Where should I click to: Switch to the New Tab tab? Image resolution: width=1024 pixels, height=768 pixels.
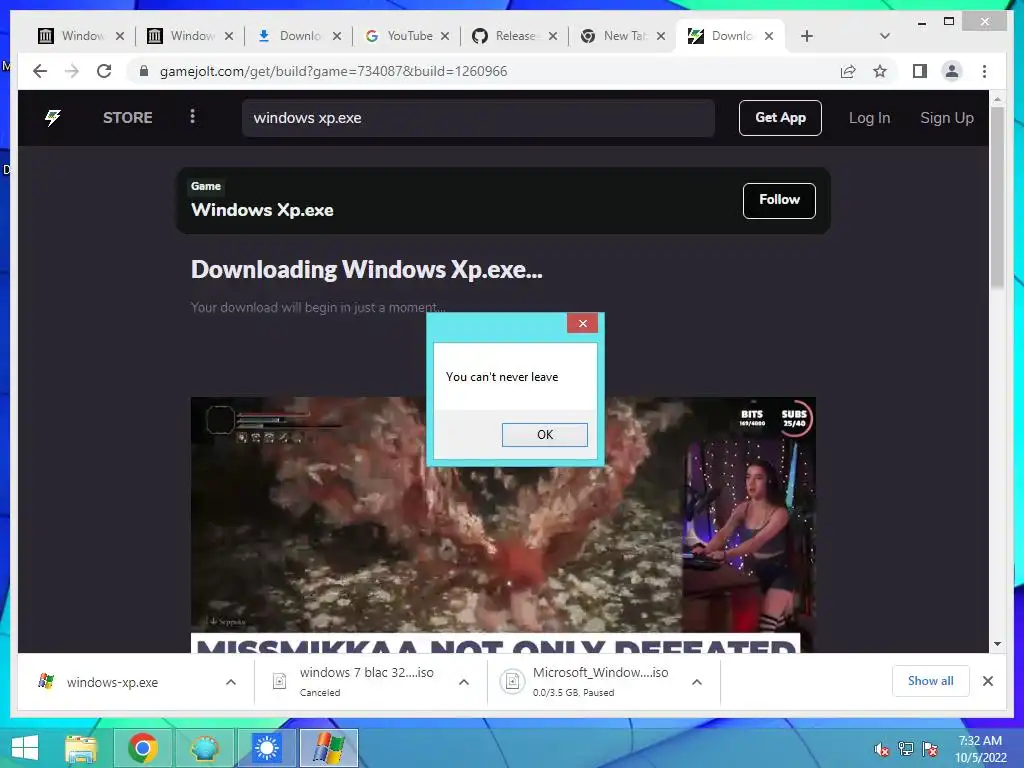tap(615, 36)
